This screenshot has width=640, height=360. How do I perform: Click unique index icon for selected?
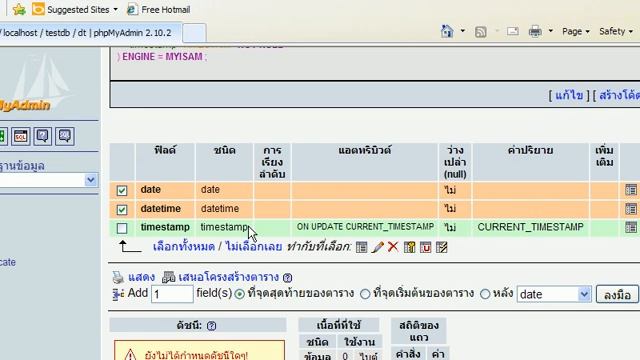[426, 247]
